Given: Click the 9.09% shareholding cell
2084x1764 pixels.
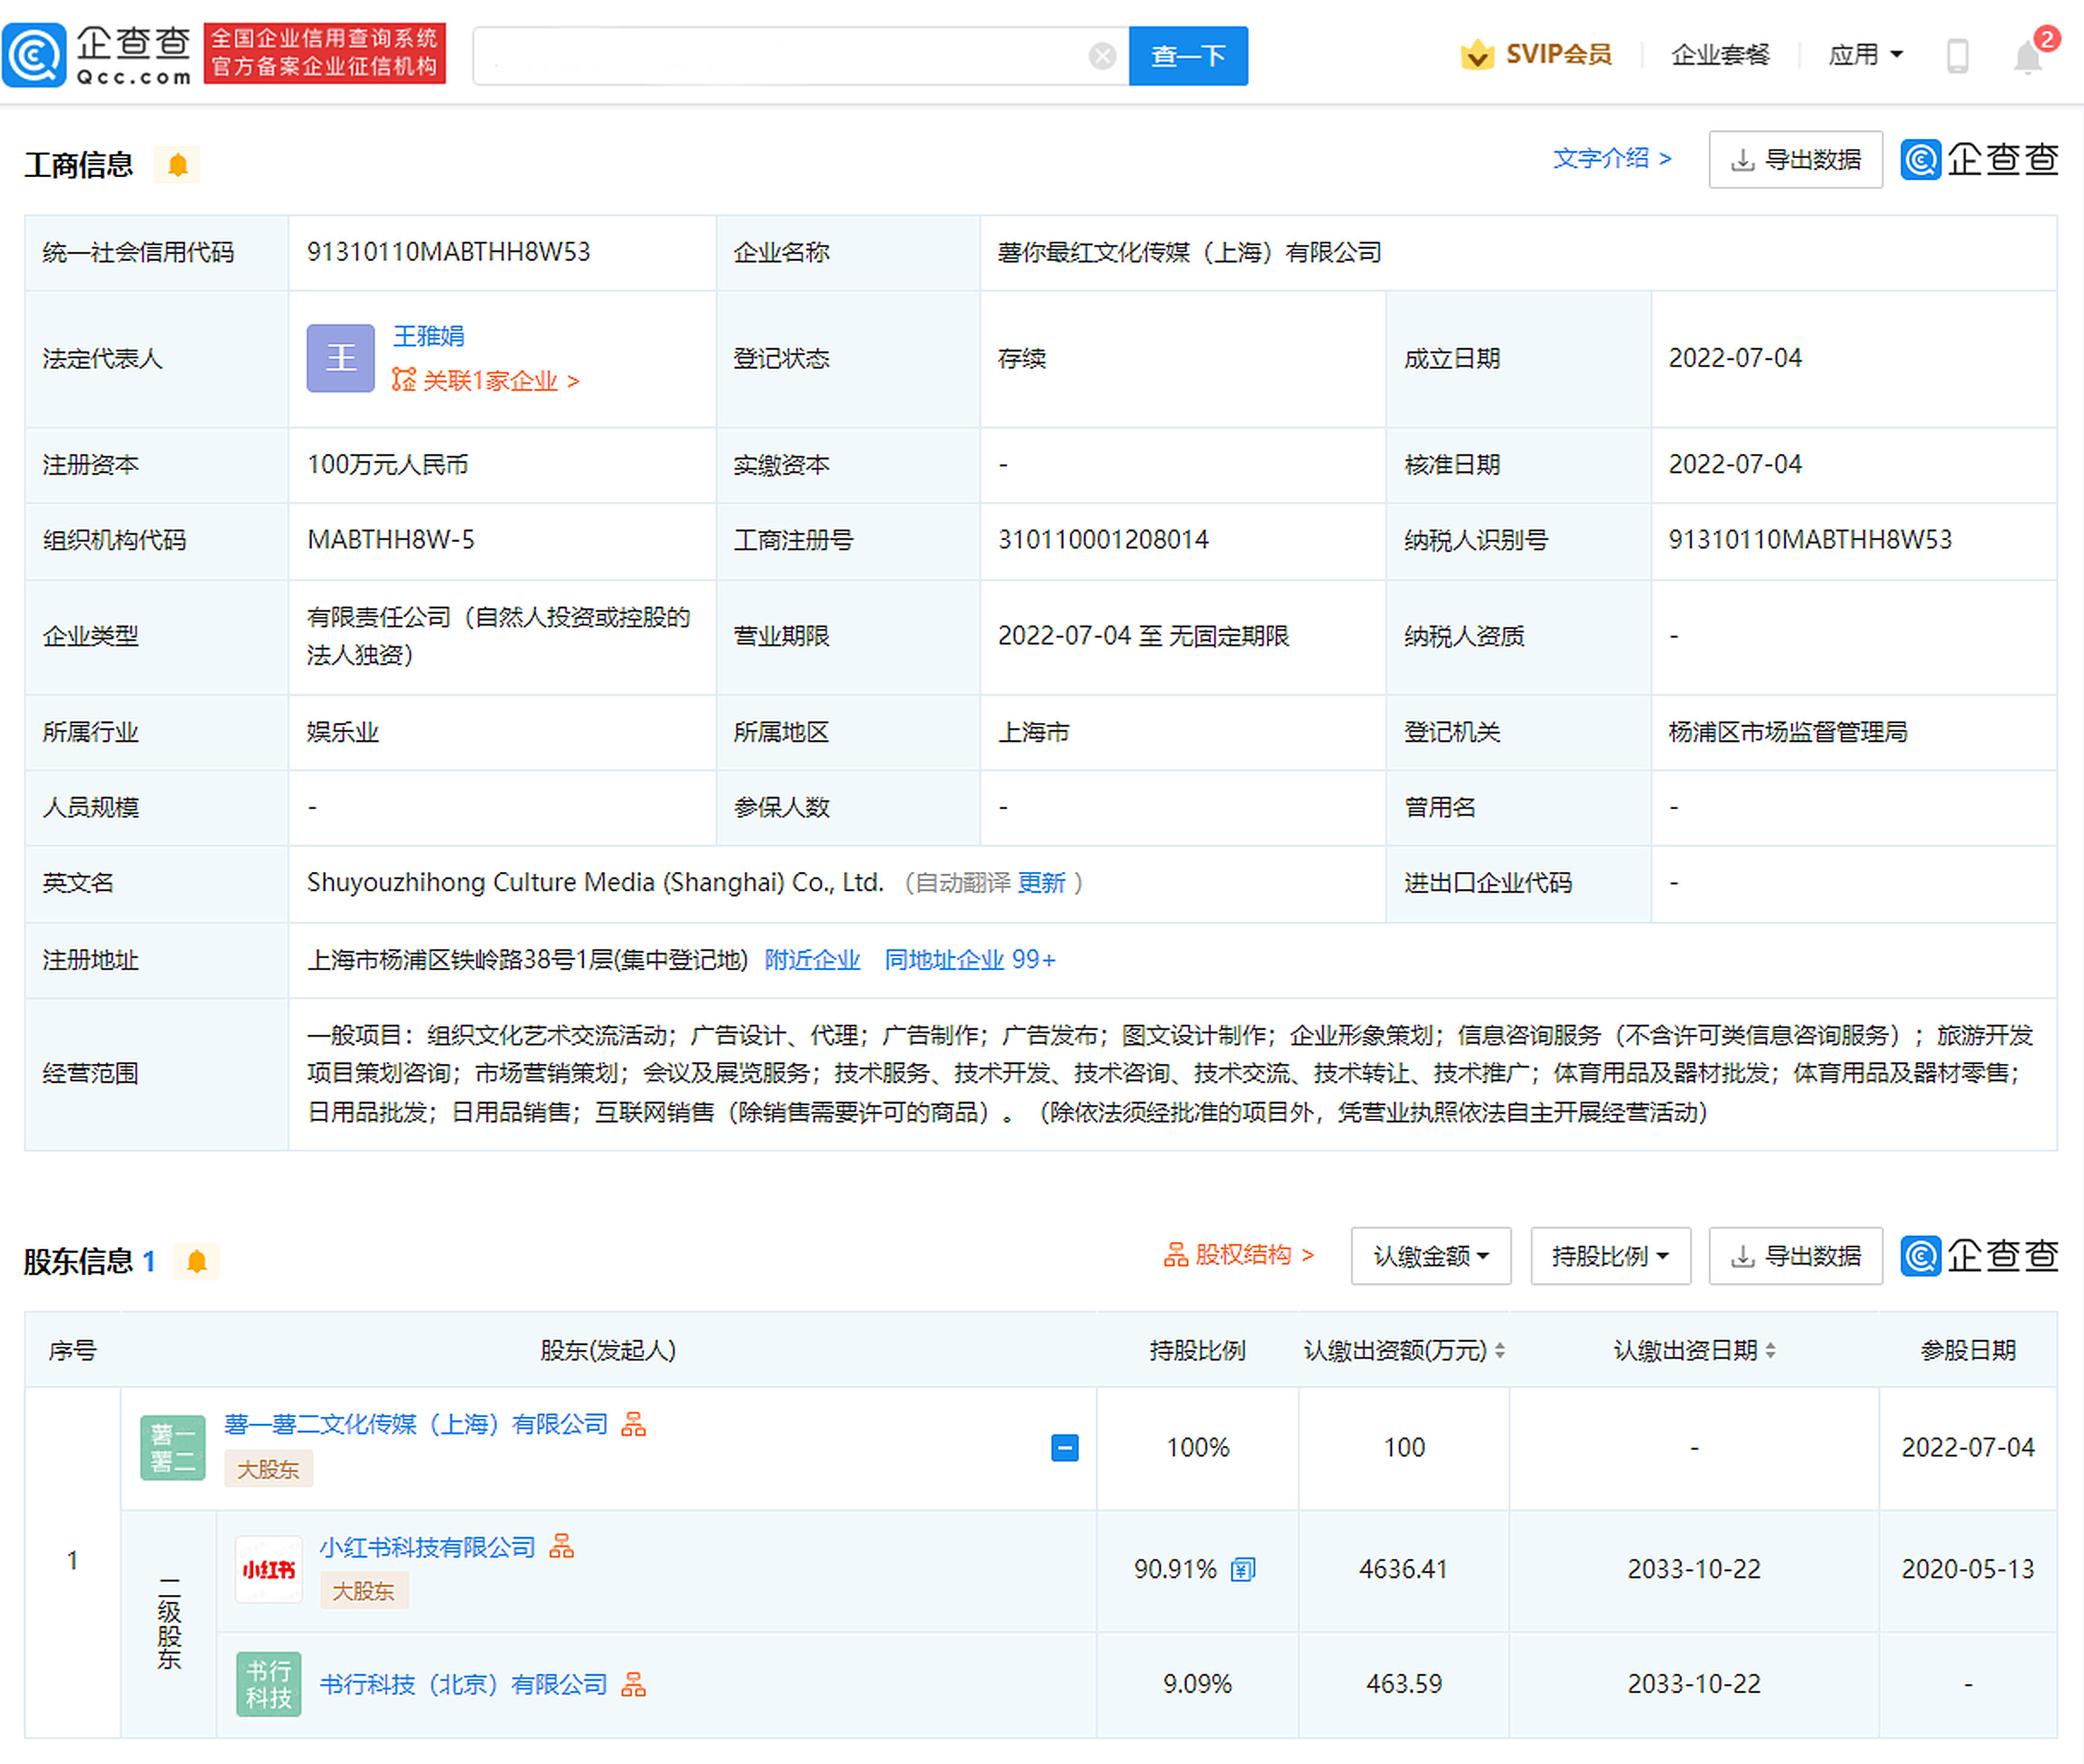Looking at the screenshot, I should click(x=1197, y=1684).
